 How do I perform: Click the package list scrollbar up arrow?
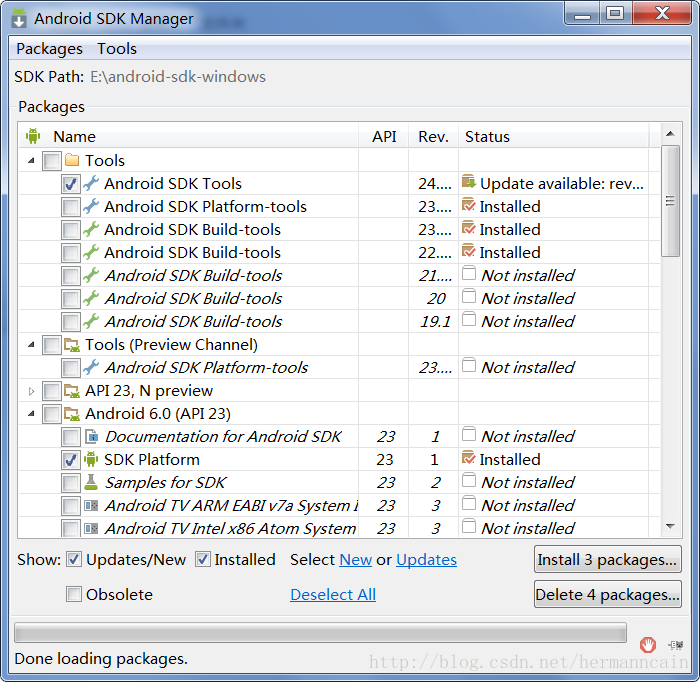670,133
